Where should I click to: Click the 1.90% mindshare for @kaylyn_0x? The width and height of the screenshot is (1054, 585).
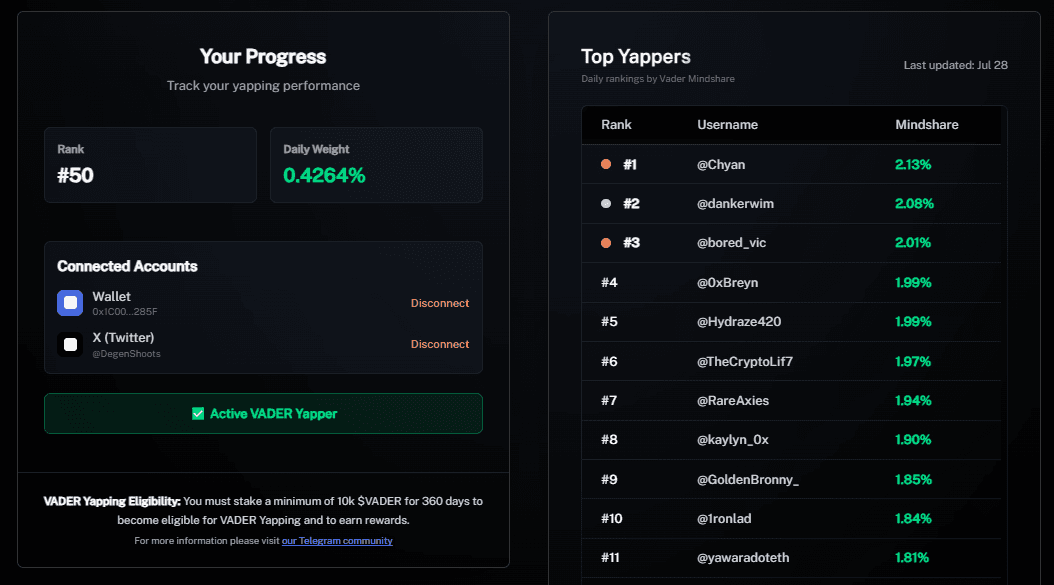(x=913, y=440)
